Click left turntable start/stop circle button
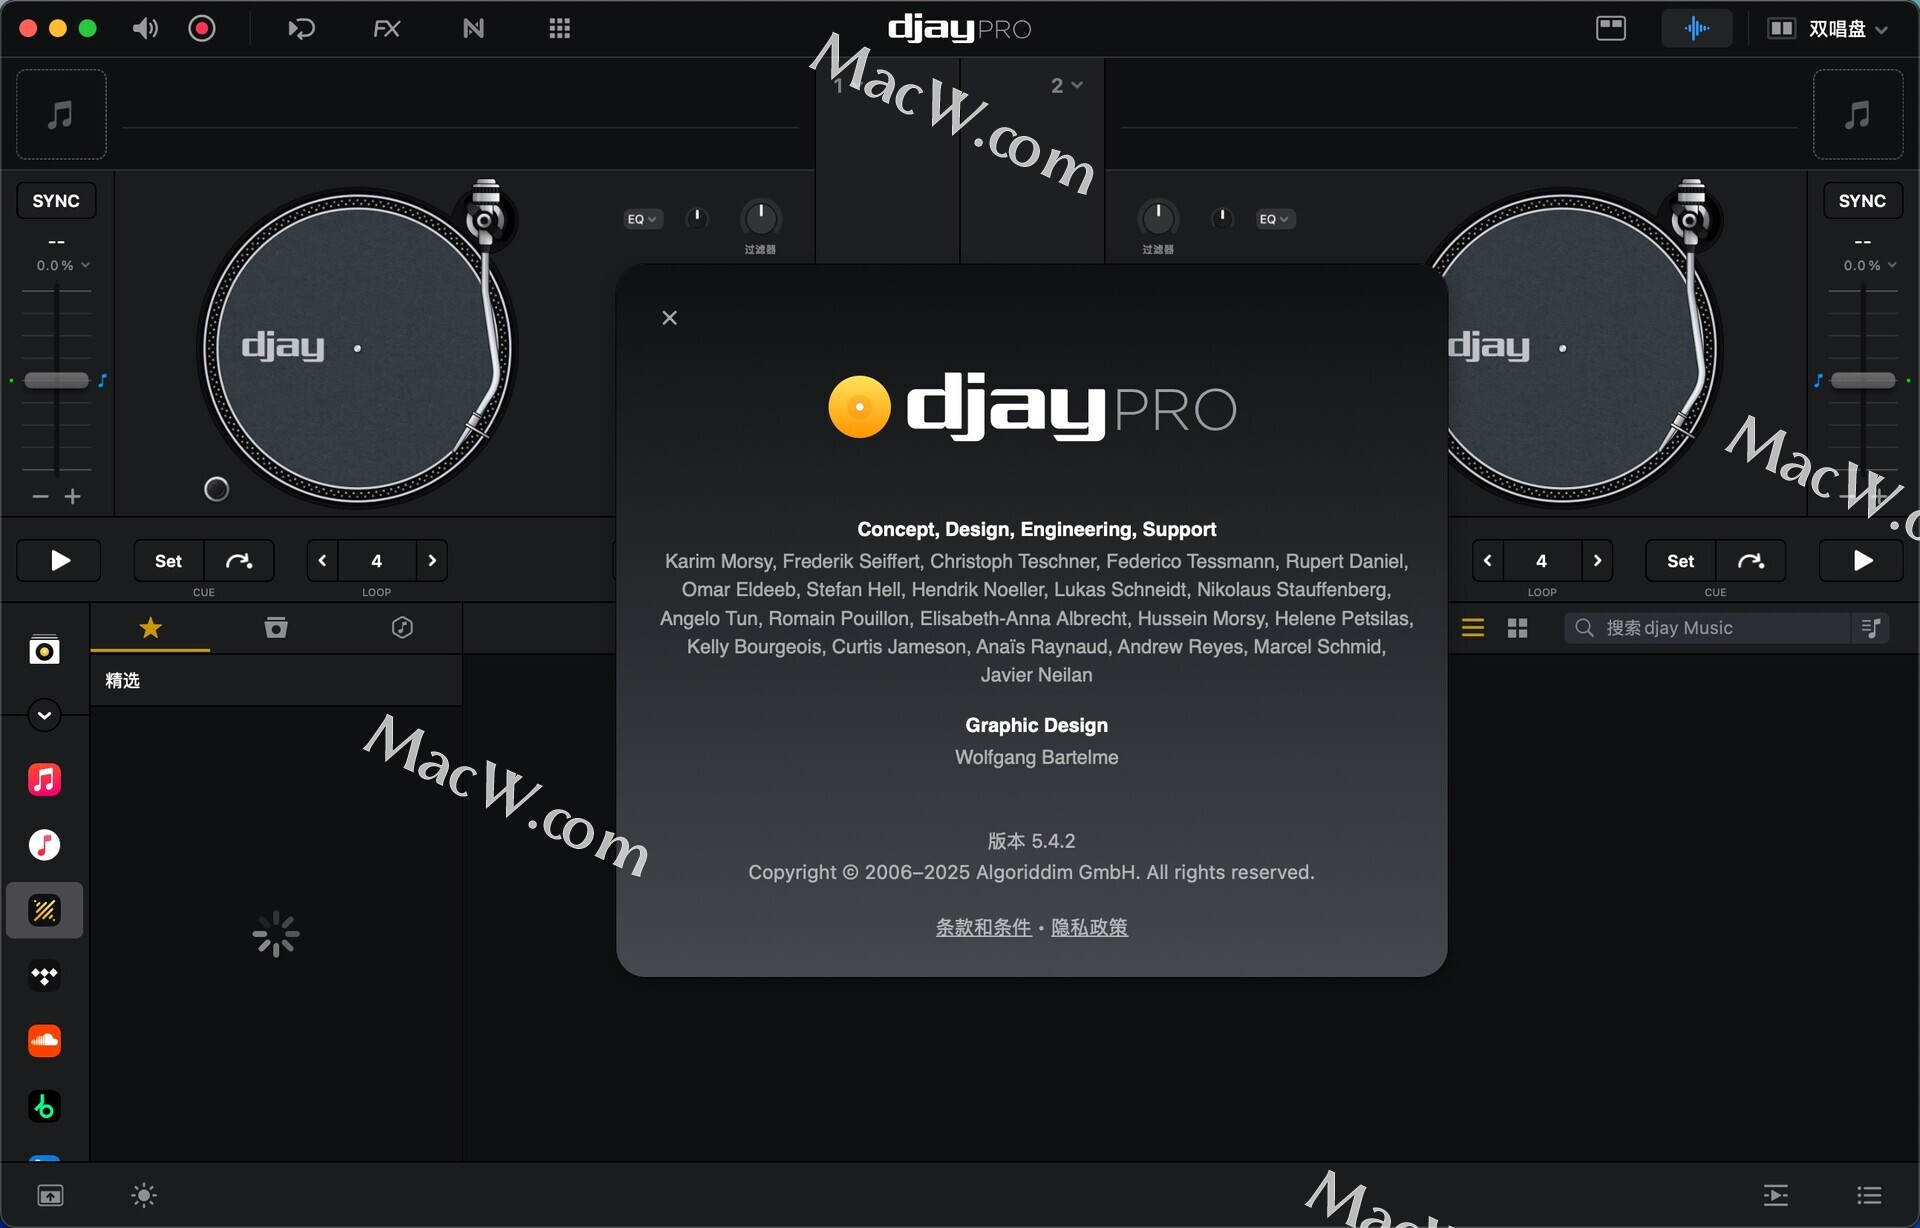The width and height of the screenshot is (1920, 1228). 217,489
